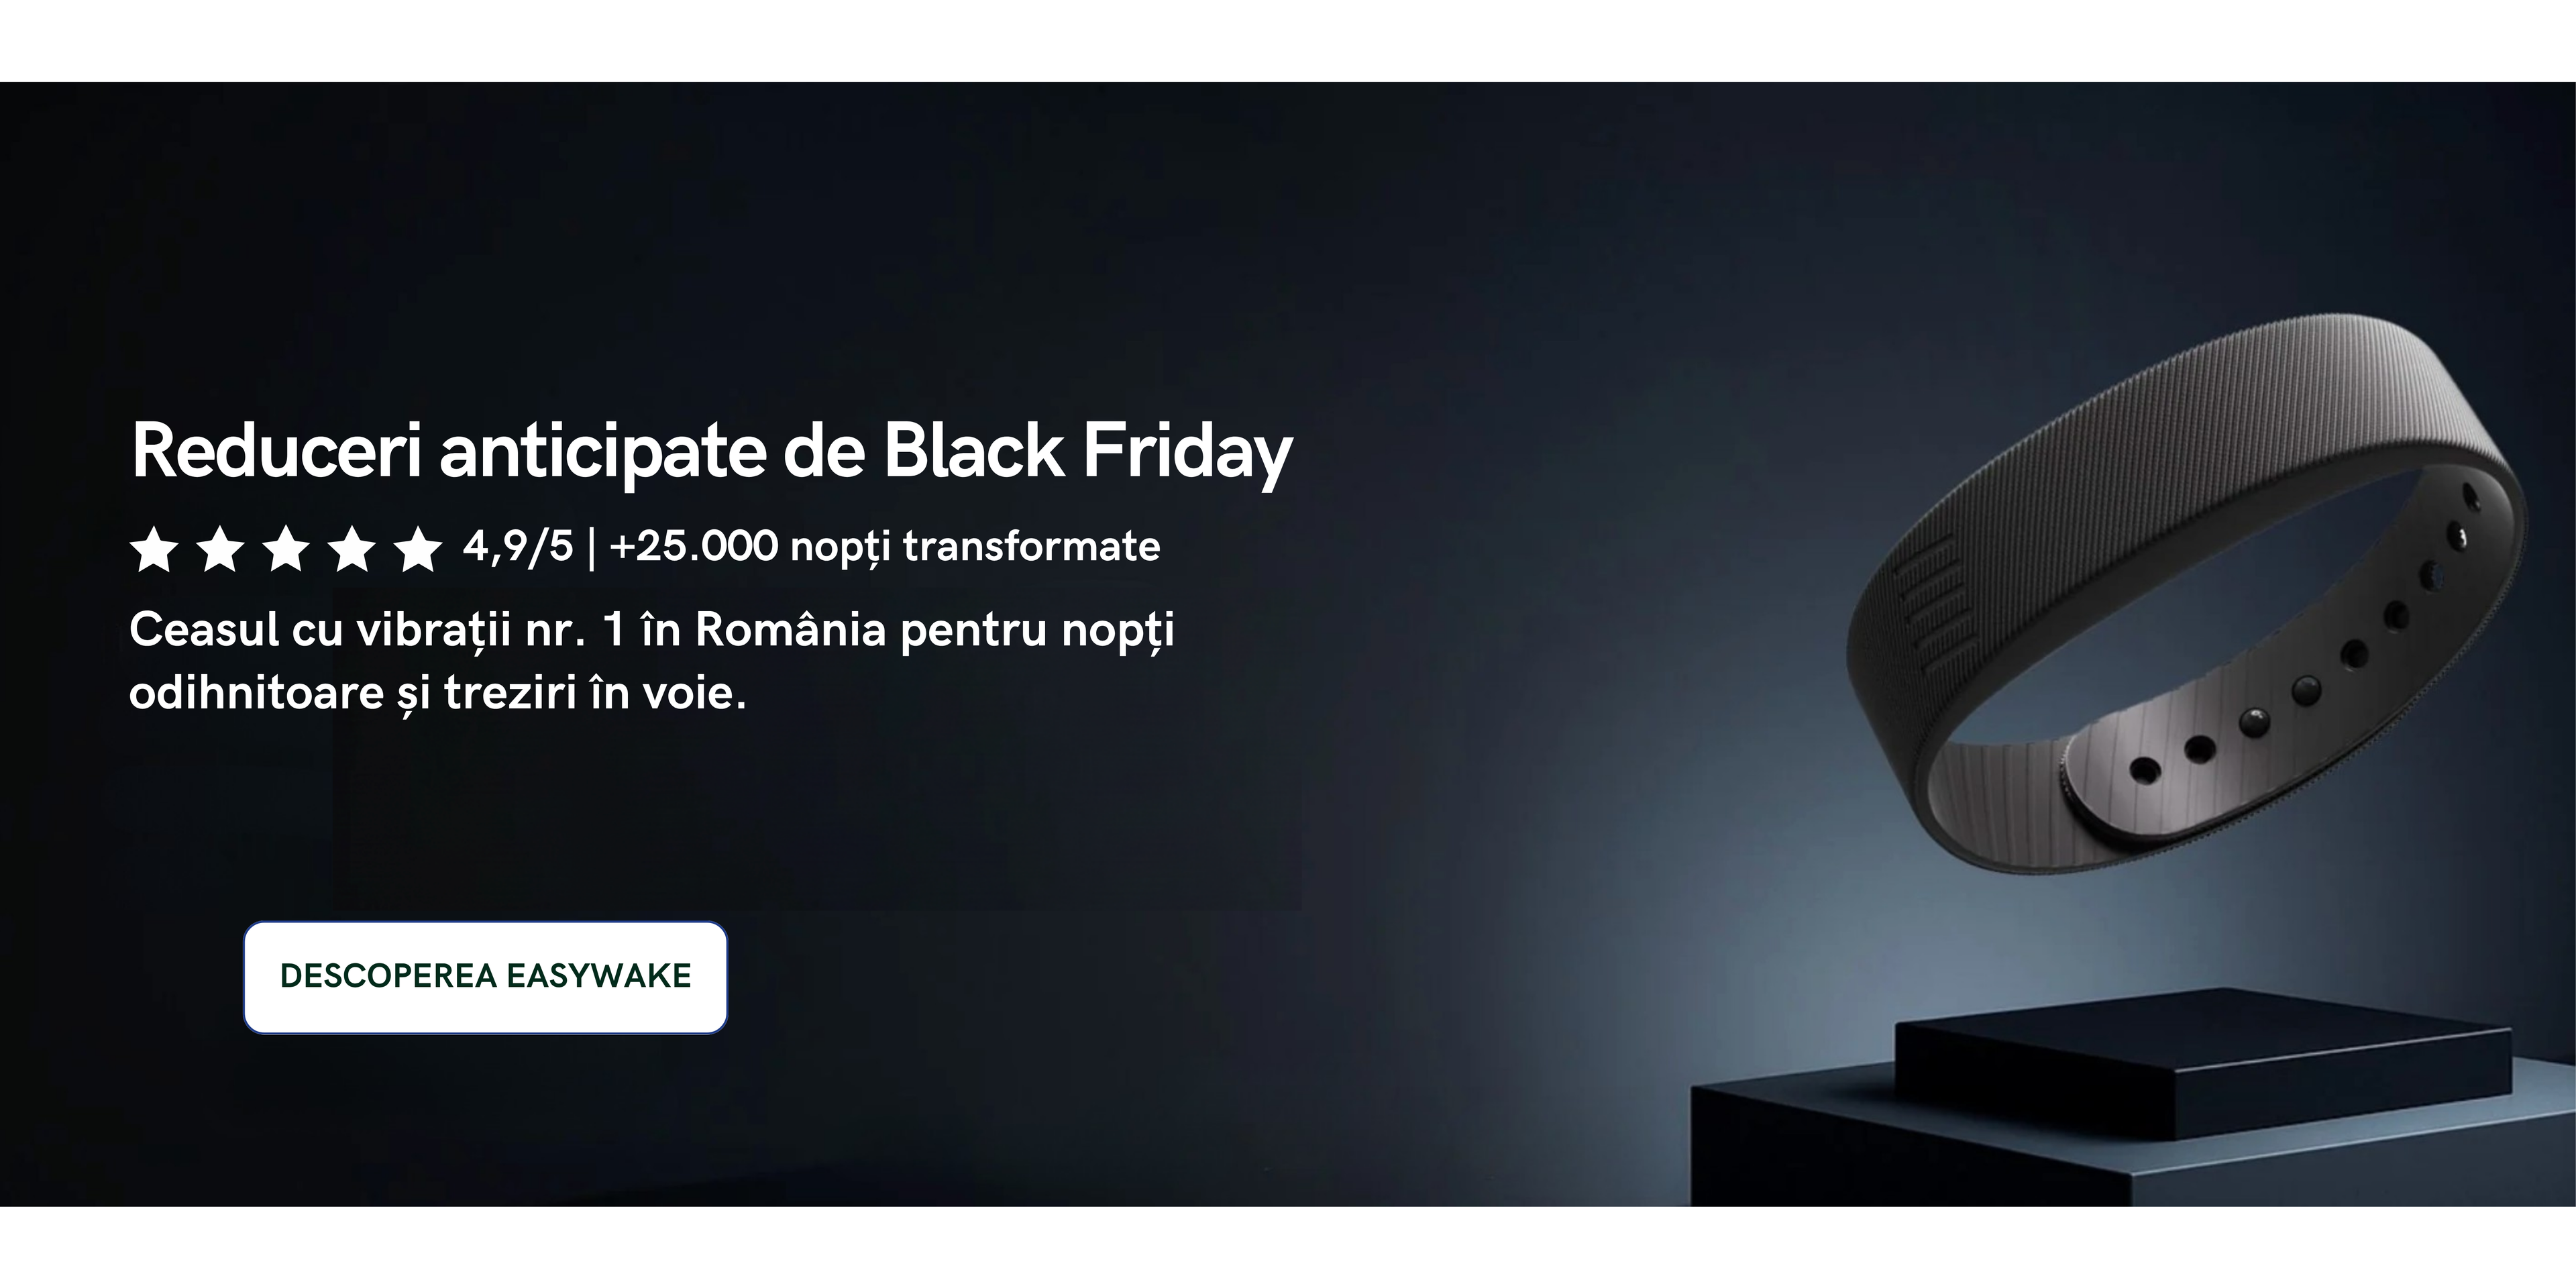This screenshot has height=1288, width=2576.
Task: Click the vertical bar separator after the rating
Action: pos(592,547)
